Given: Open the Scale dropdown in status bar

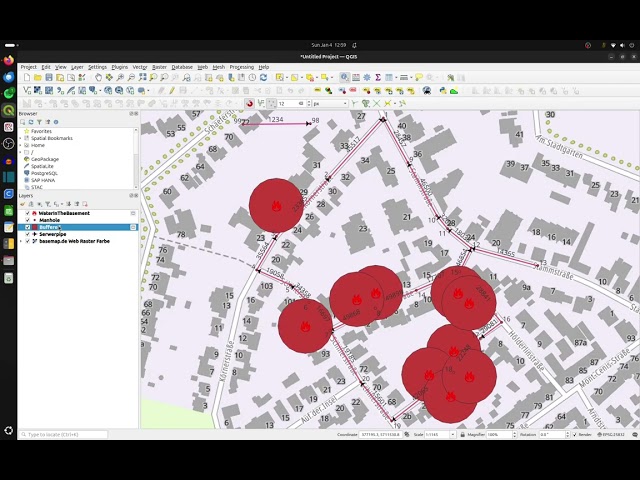Looking at the screenshot, I should pyautogui.click(x=453, y=435).
